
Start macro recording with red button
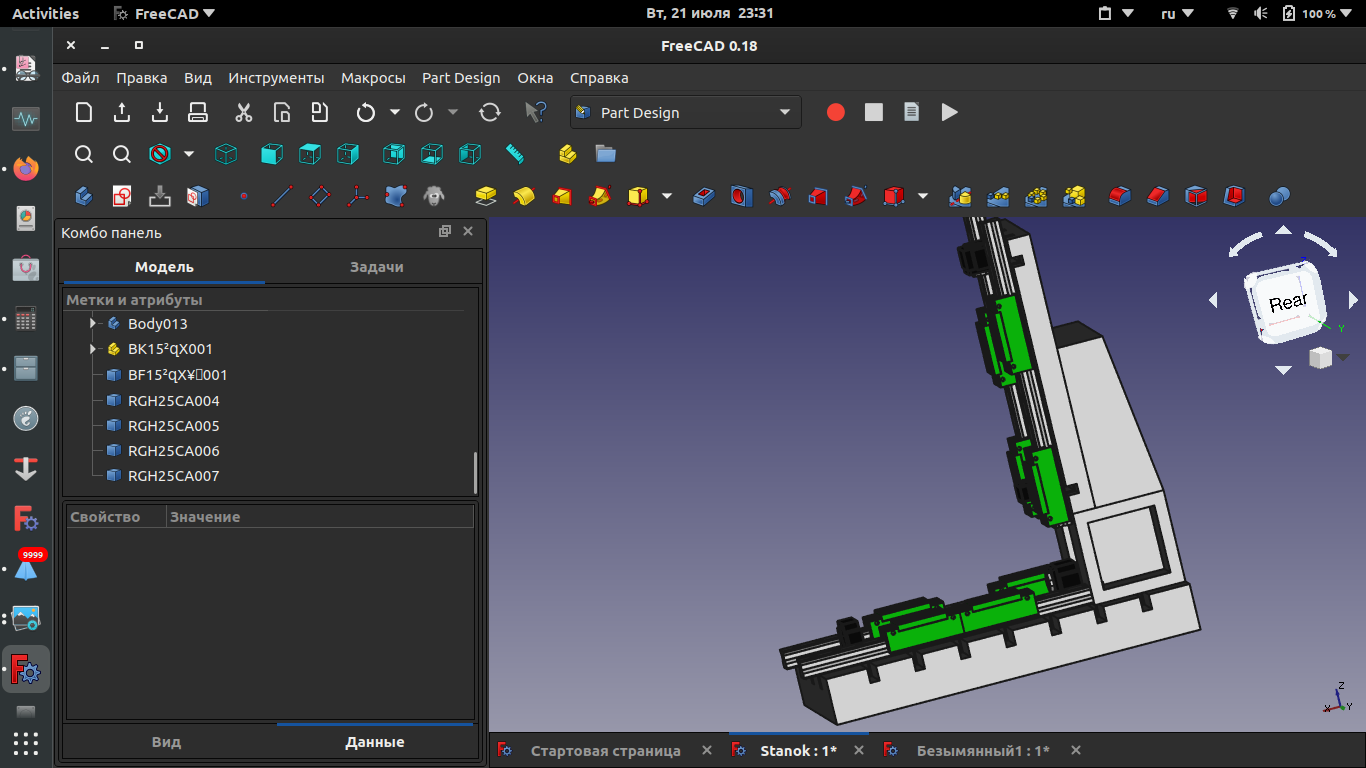coord(836,113)
